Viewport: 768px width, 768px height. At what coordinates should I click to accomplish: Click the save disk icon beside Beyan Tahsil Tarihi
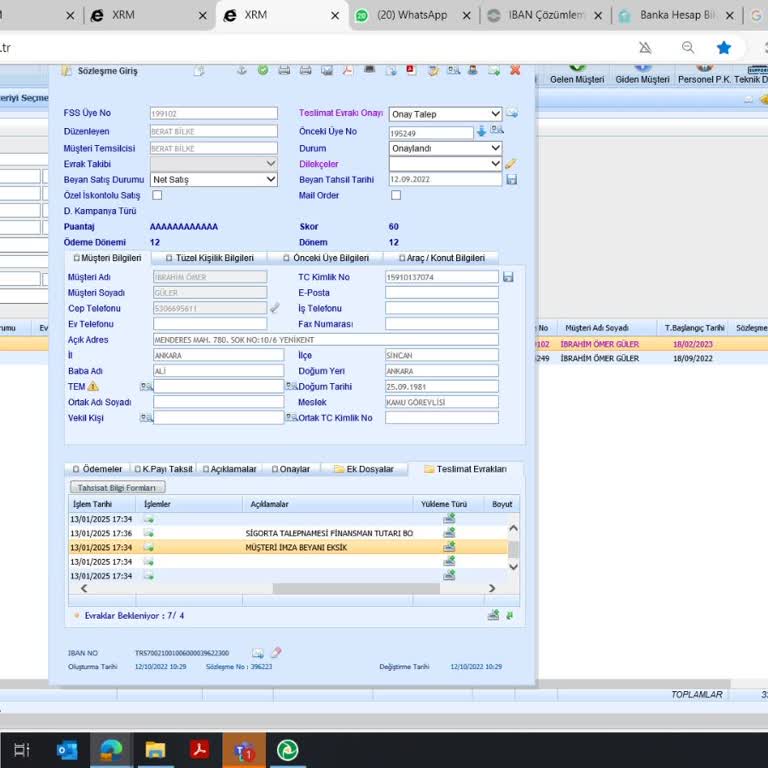coord(512,180)
